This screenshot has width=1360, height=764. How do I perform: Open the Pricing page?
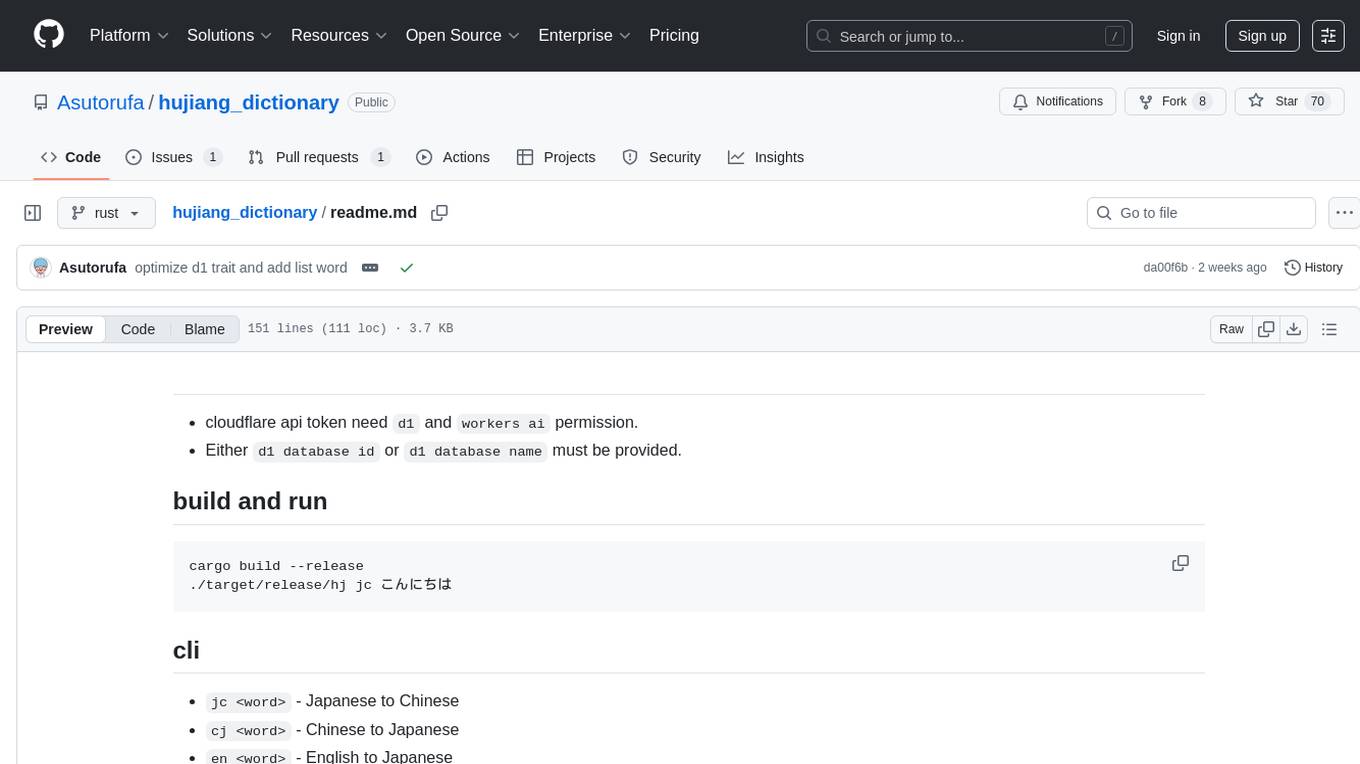click(x=674, y=35)
